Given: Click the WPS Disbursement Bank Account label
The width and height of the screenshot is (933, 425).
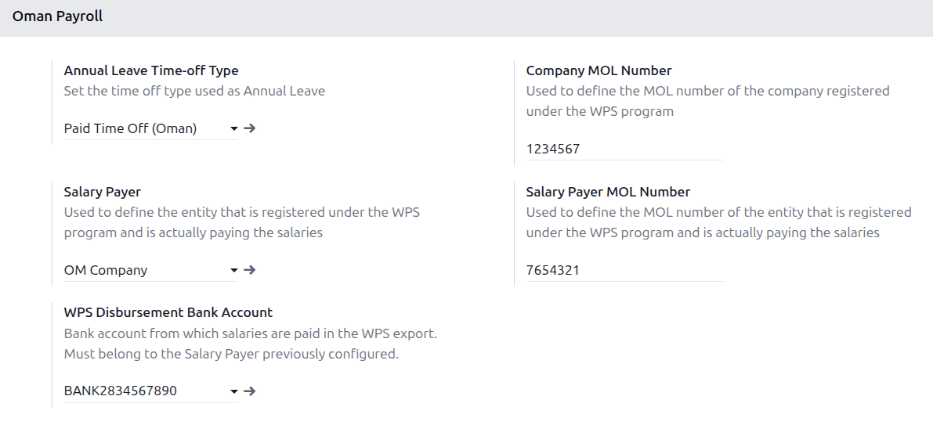Looking at the screenshot, I should click(x=168, y=312).
